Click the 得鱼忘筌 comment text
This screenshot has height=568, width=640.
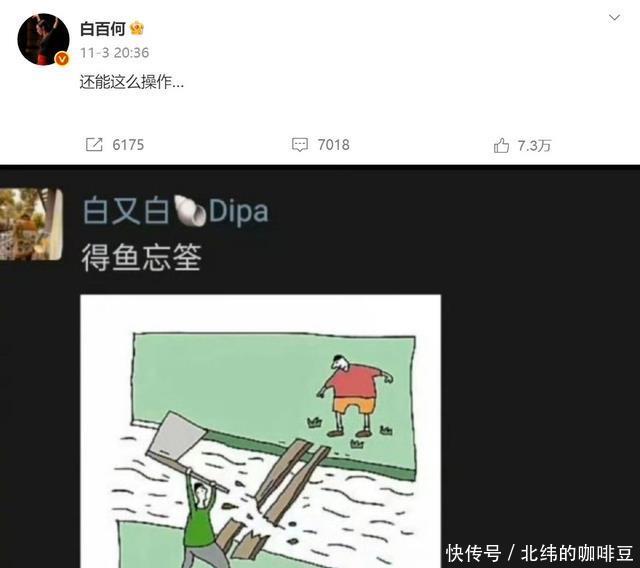[142, 257]
